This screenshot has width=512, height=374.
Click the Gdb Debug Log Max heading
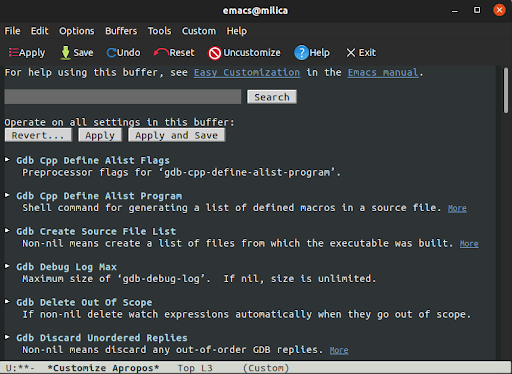(x=66, y=267)
